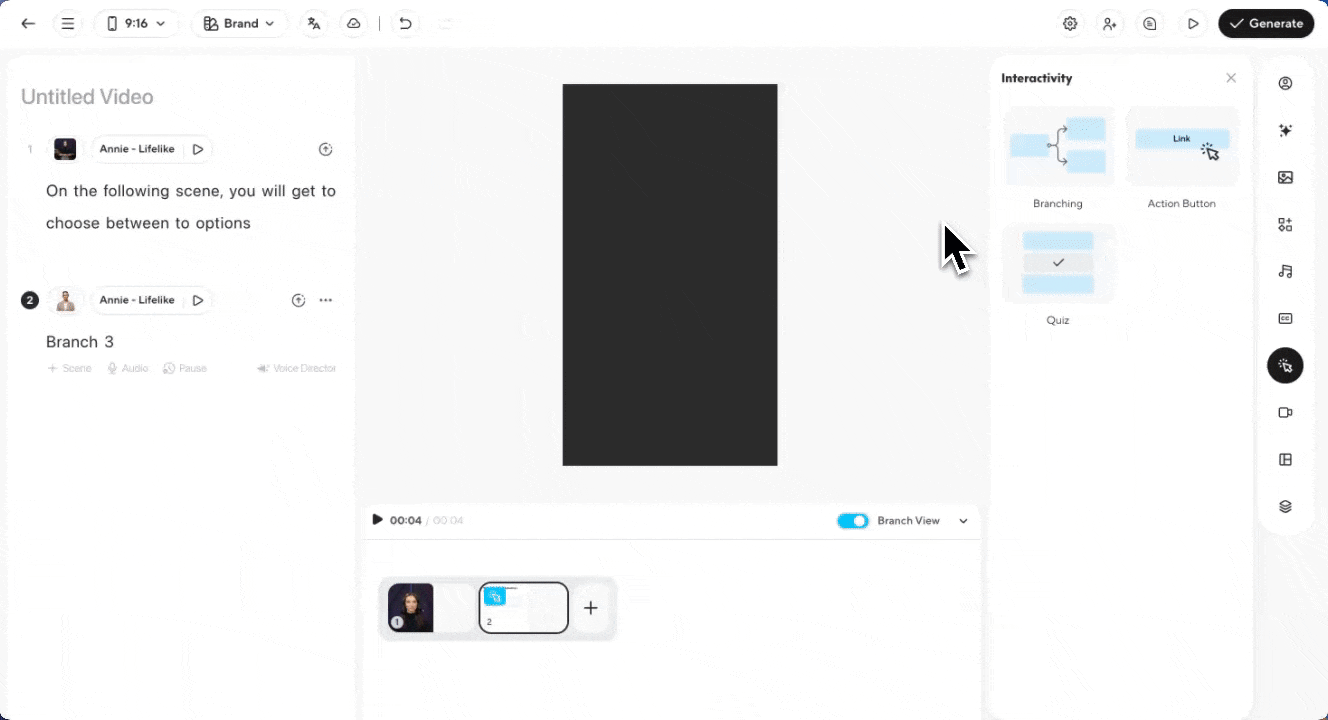Open the Brand dropdown

[239, 24]
